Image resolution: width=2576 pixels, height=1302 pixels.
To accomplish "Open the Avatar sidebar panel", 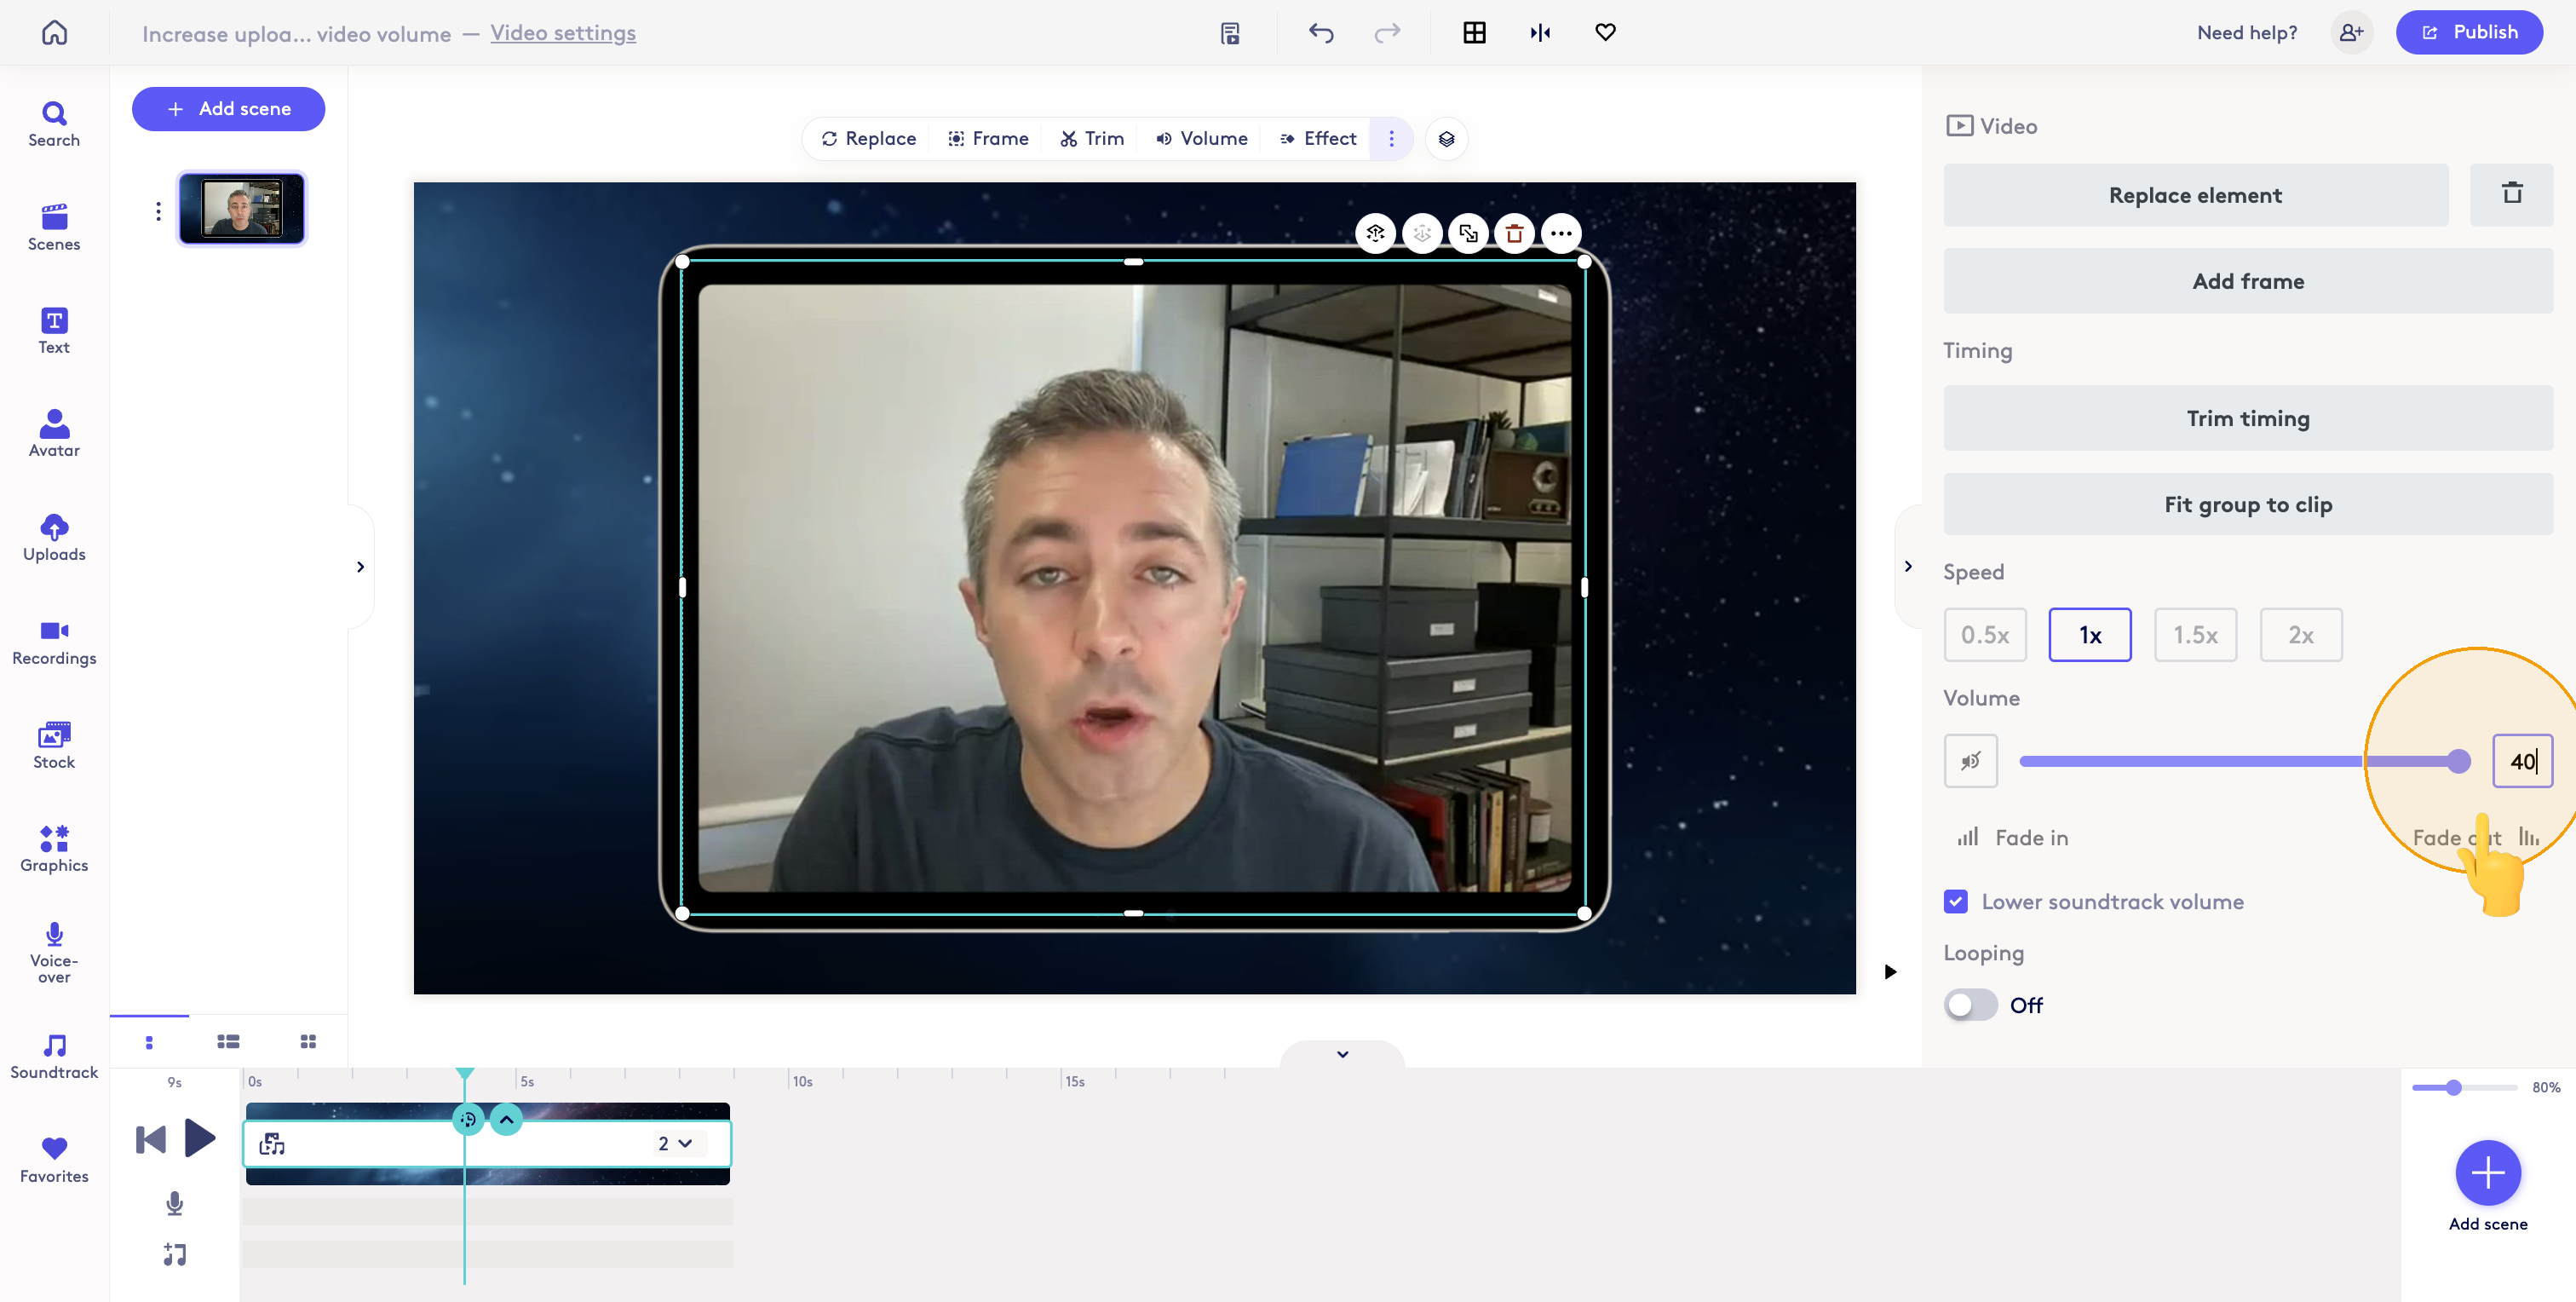I will click(x=54, y=434).
